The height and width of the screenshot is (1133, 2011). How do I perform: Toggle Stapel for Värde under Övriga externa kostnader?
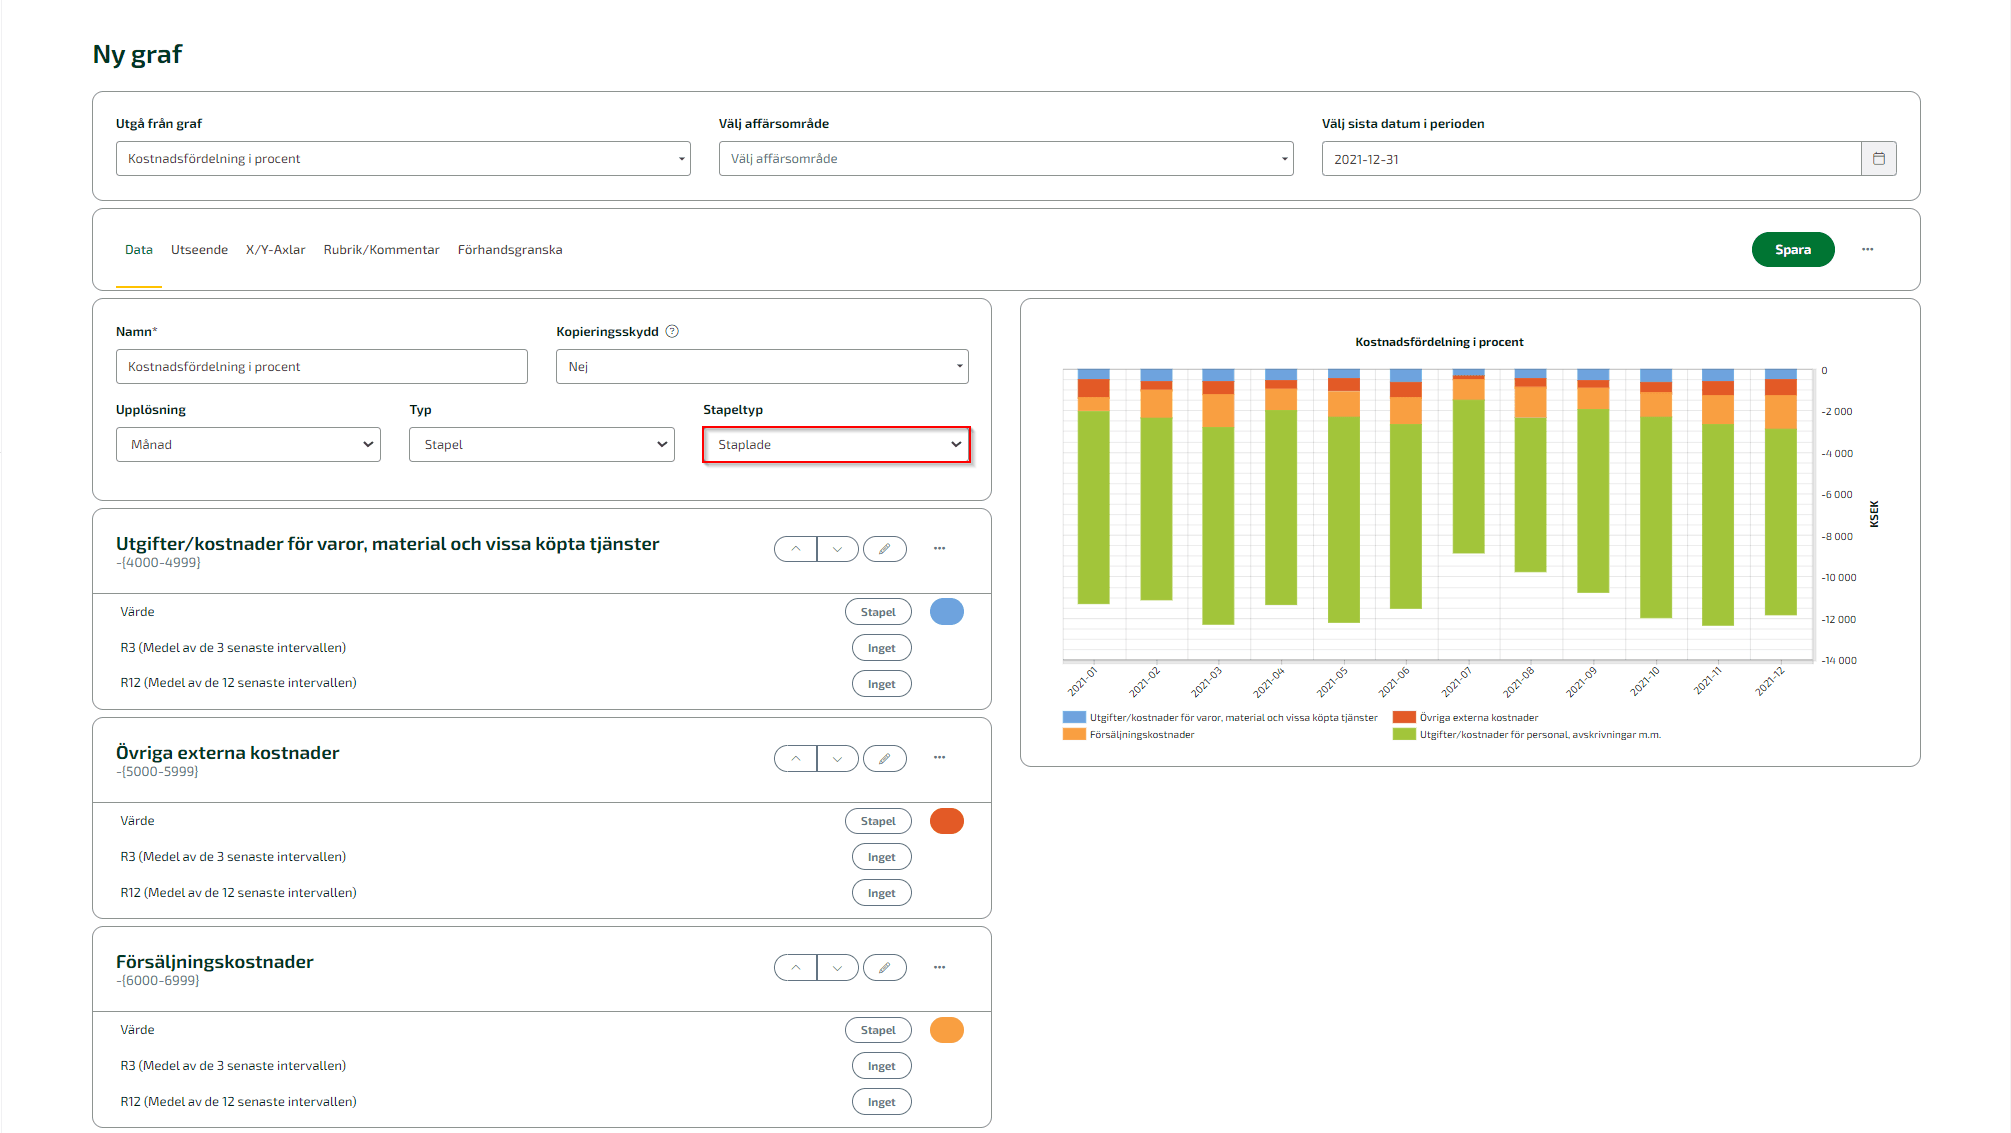[x=878, y=821]
